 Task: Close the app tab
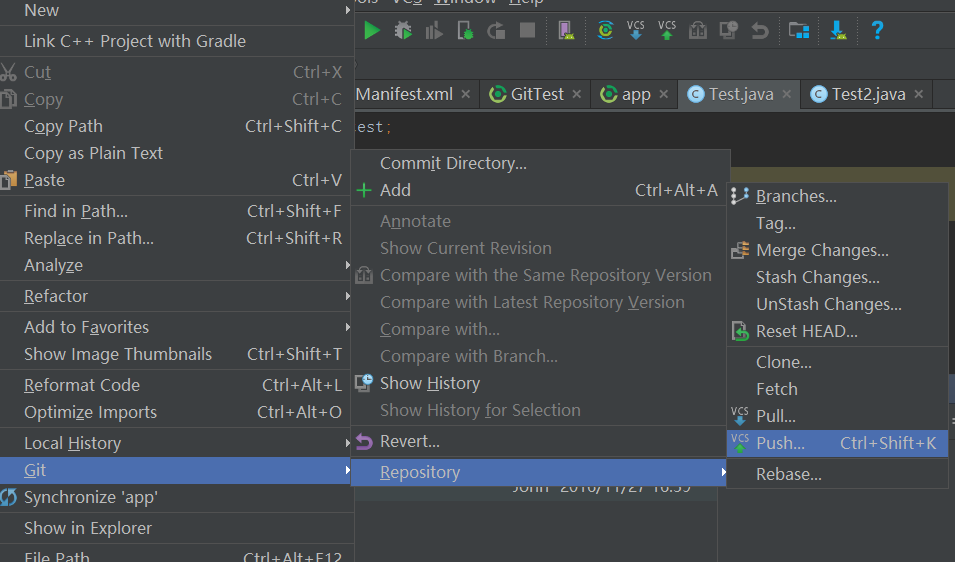tap(664, 94)
